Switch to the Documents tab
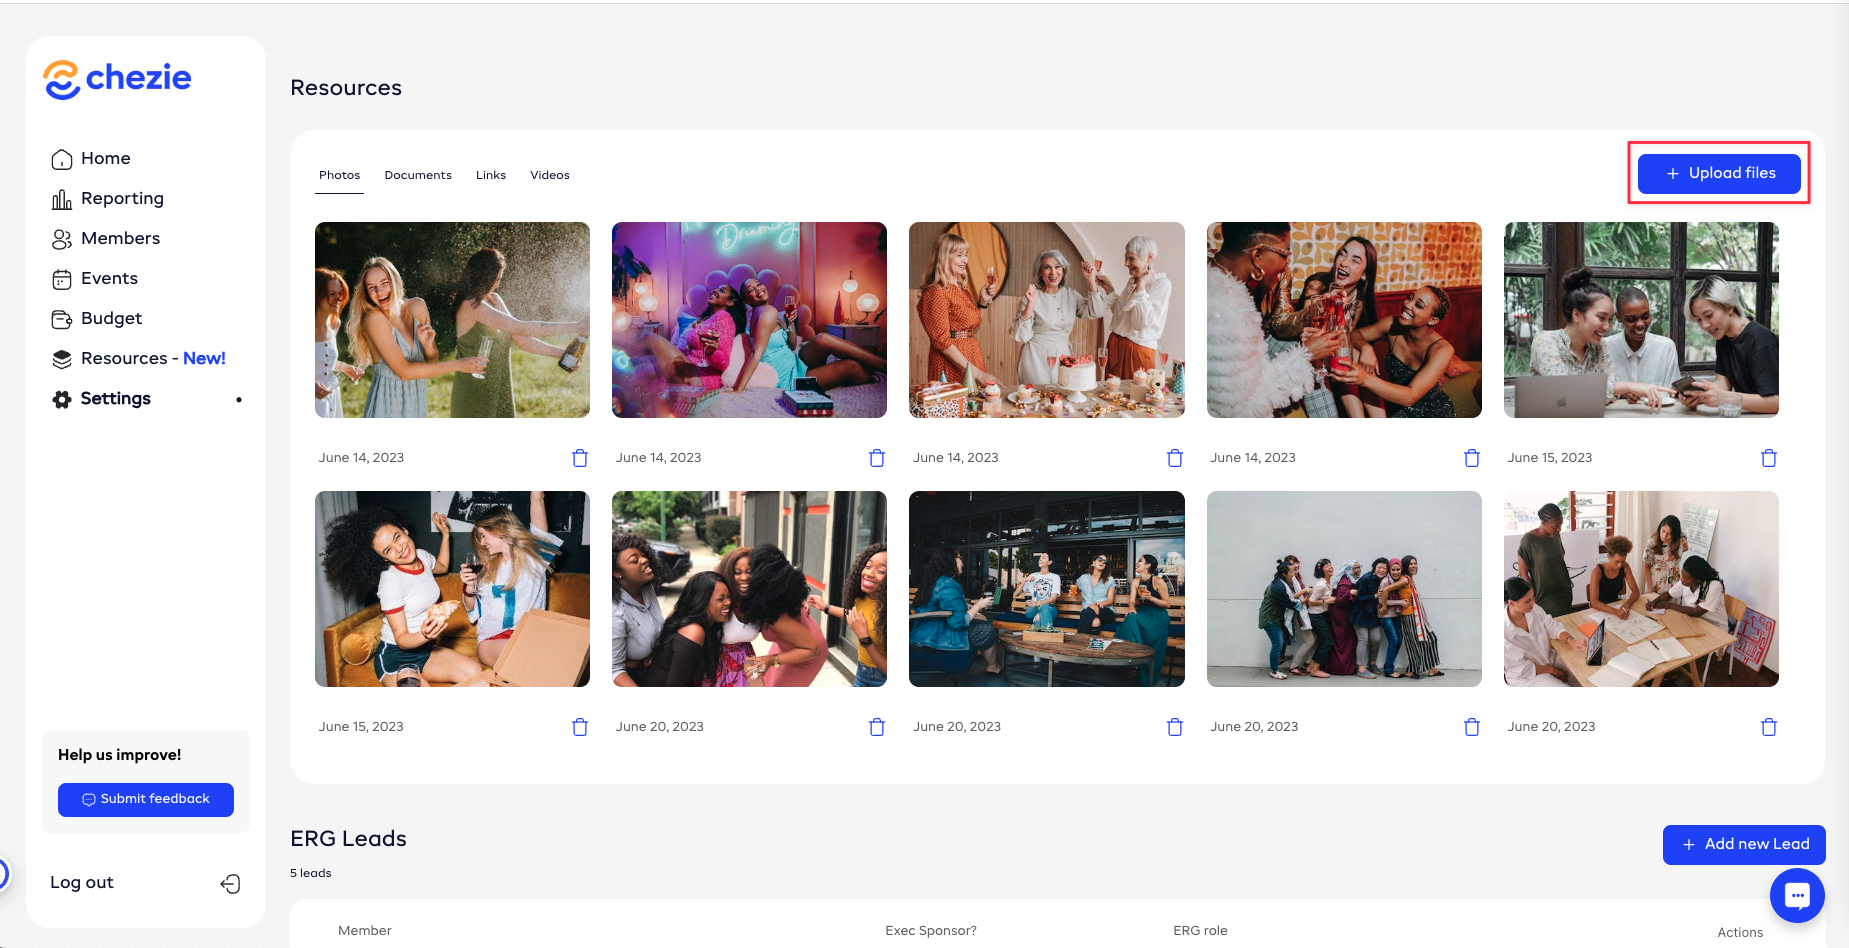This screenshot has height=948, width=1849. click(418, 175)
